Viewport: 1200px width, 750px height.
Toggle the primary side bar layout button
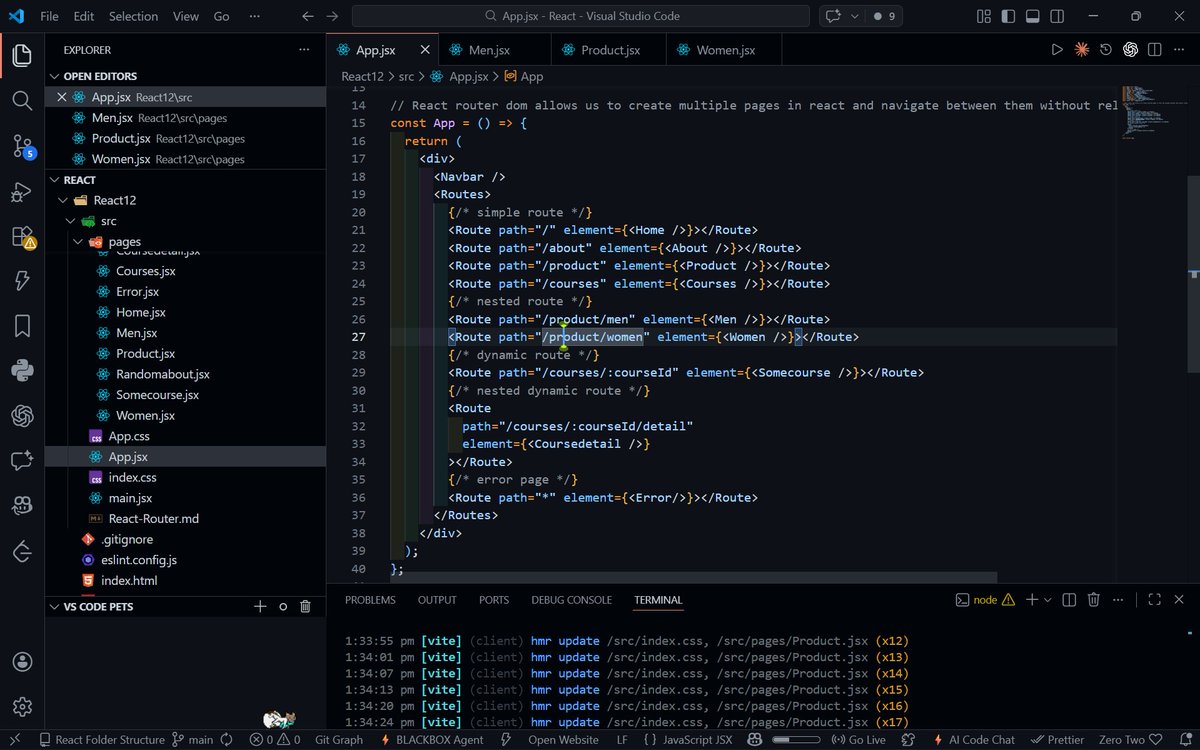[1008, 16]
